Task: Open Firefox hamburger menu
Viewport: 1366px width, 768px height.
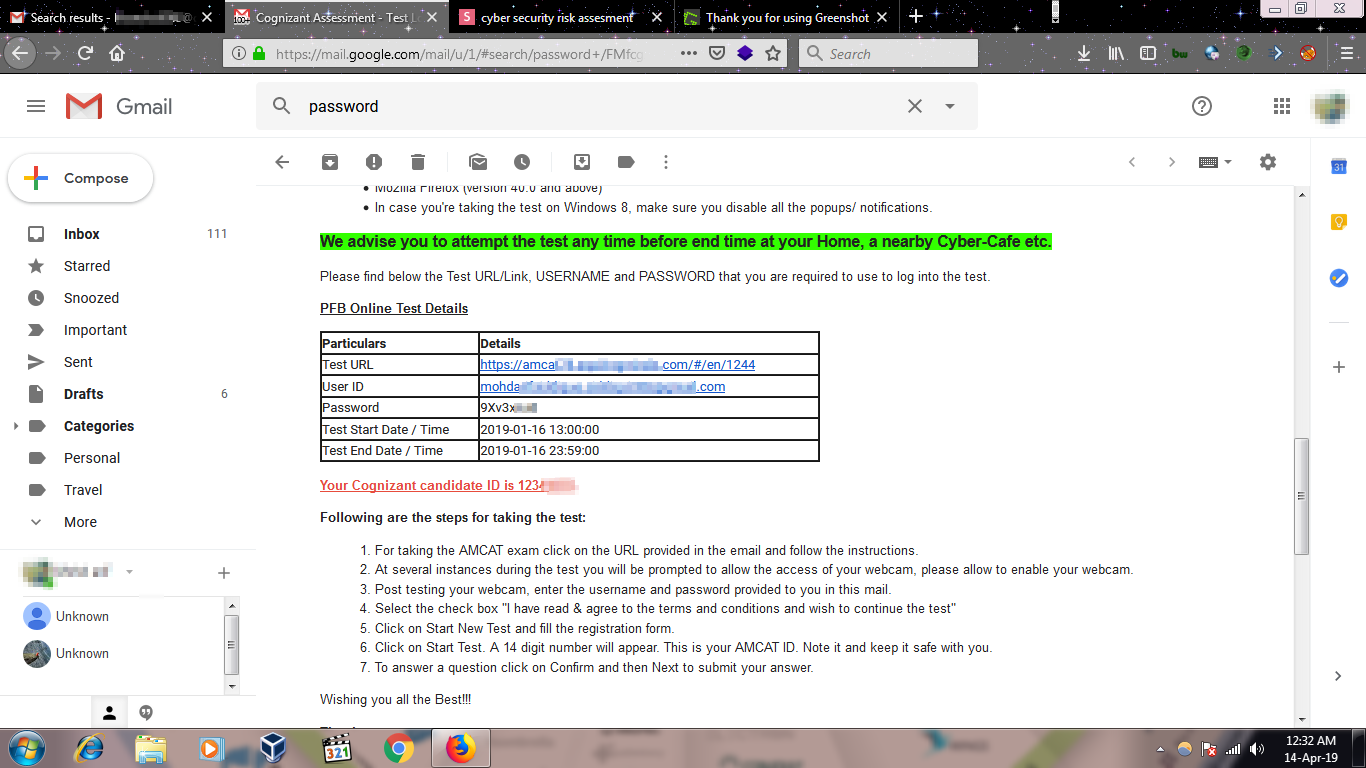Action: pos(1346,54)
